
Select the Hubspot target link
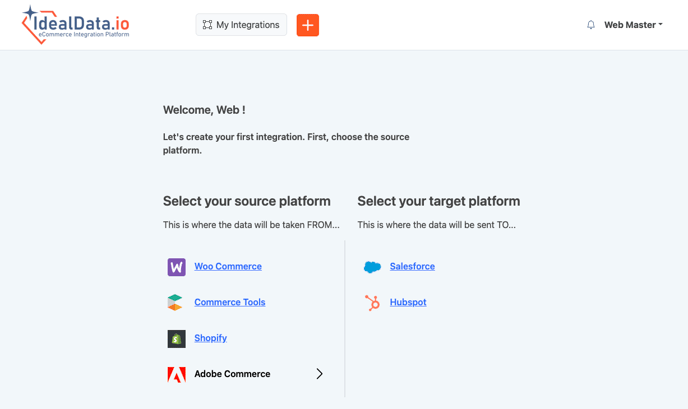408,302
